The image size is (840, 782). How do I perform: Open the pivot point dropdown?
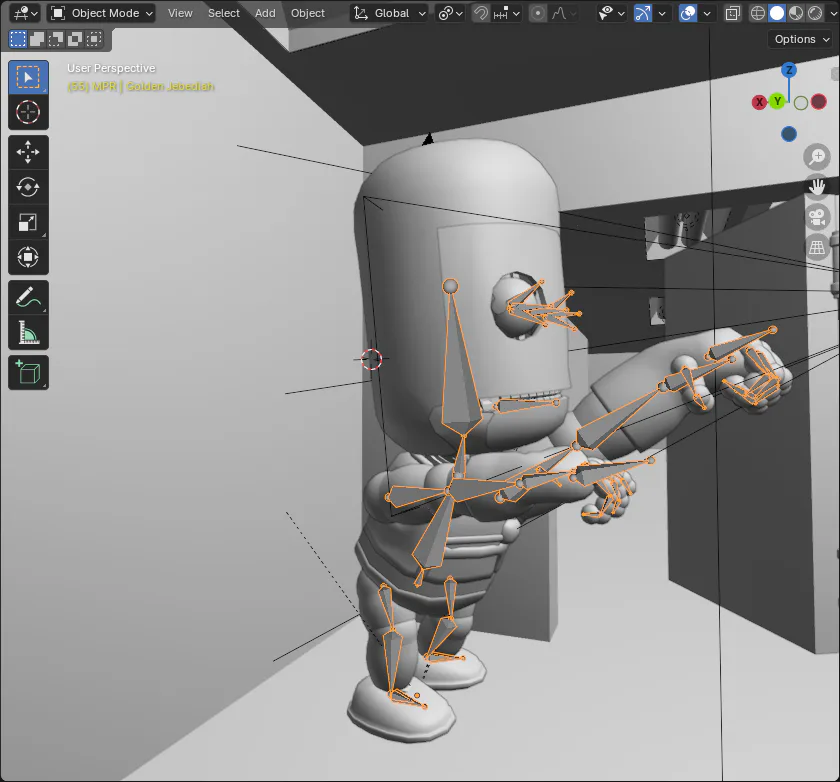[x=450, y=13]
